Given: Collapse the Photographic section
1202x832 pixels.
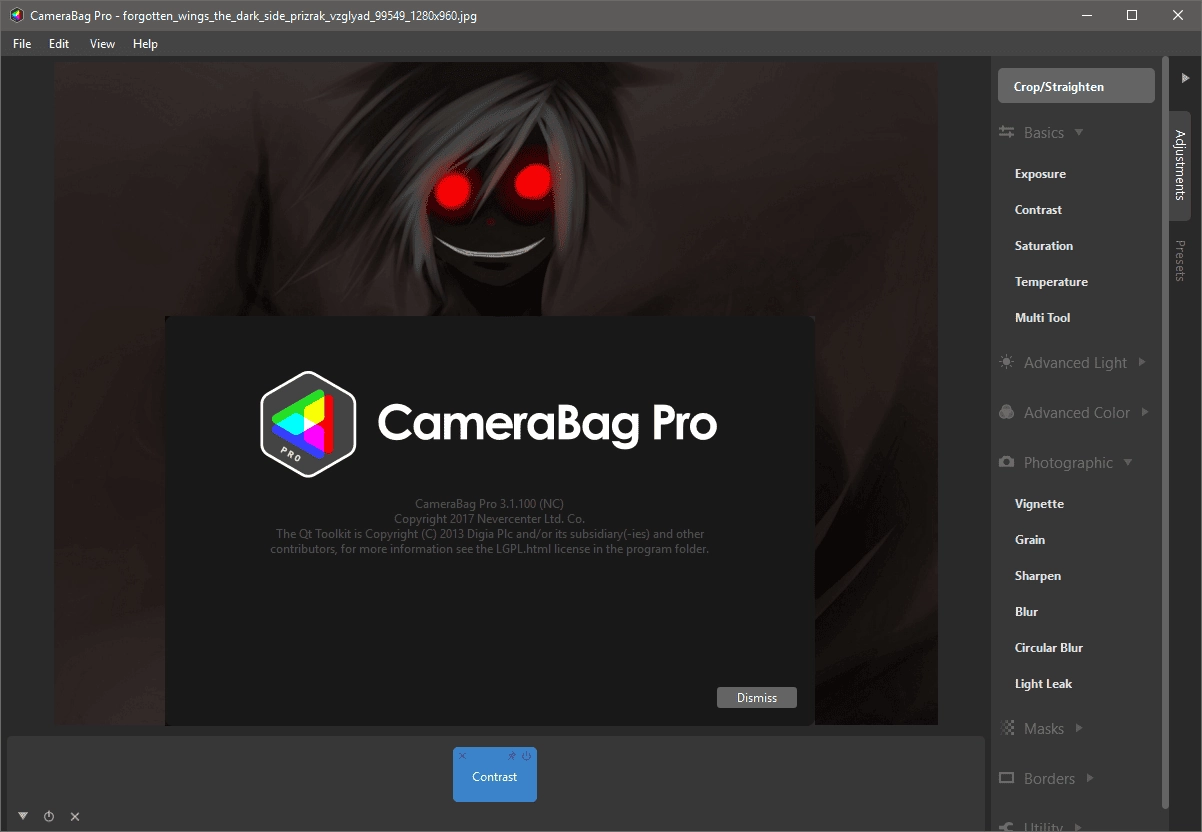Looking at the screenshot, I should coord(1128,462).
